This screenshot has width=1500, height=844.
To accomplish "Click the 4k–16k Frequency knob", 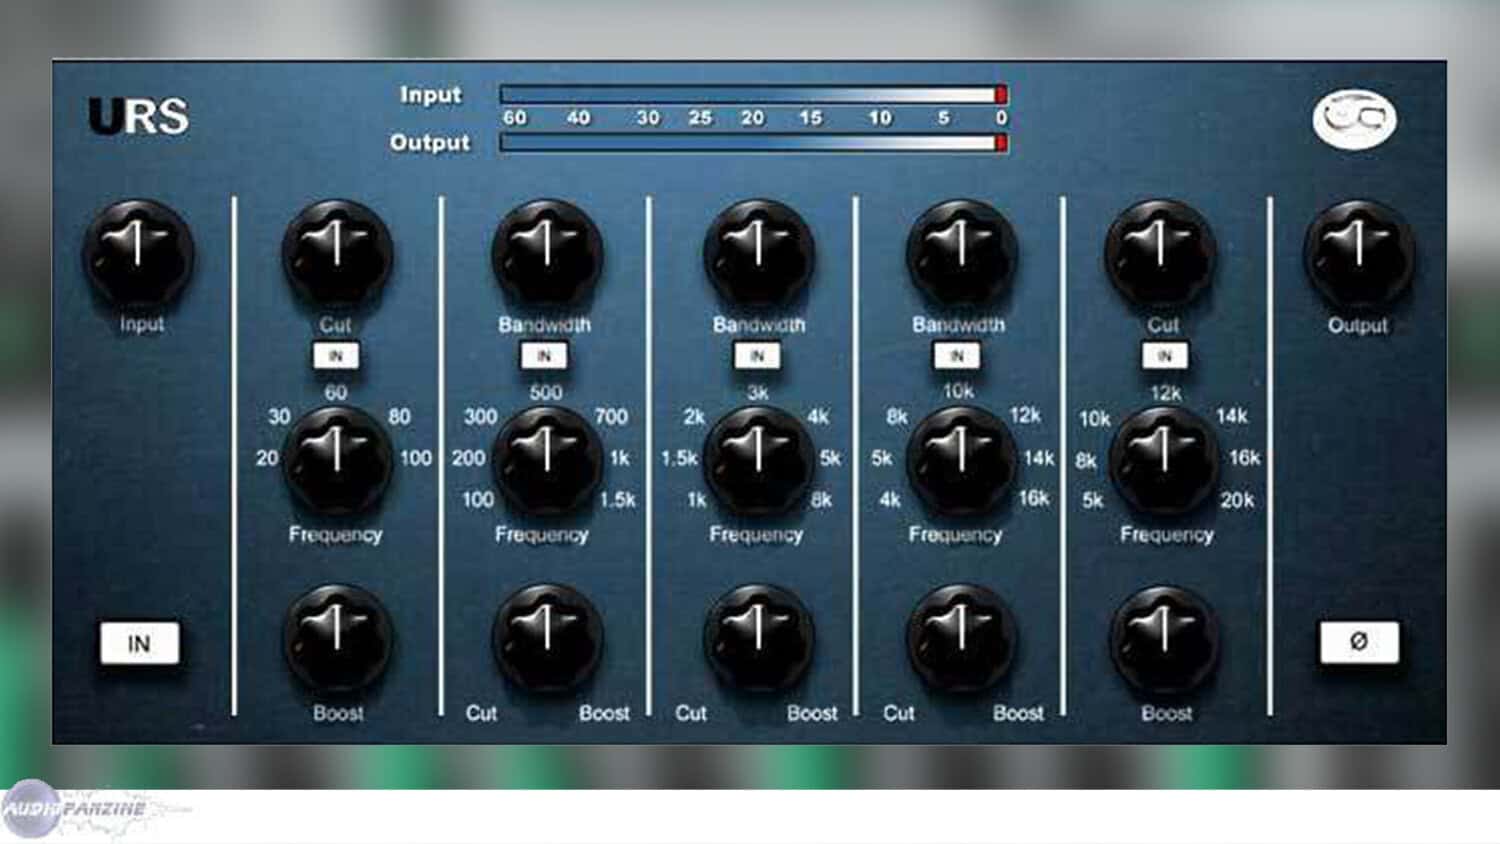I will (961, 460).
